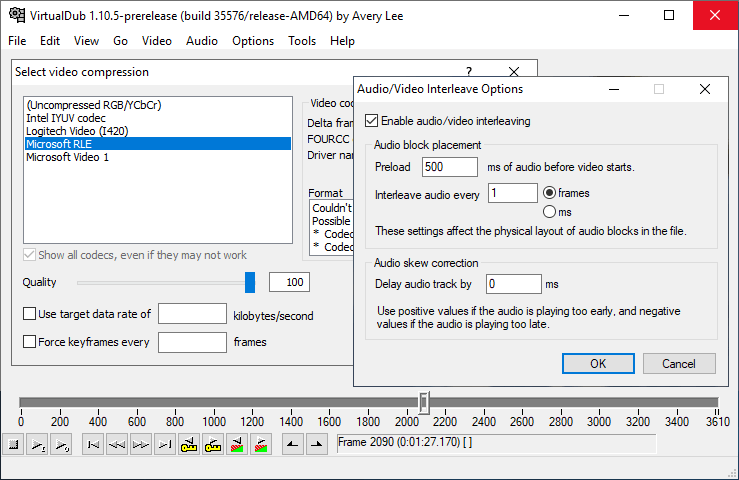This screenshot has height=480, width=739.
Task: Go to the previous keyframe
Action: [189, 444]
